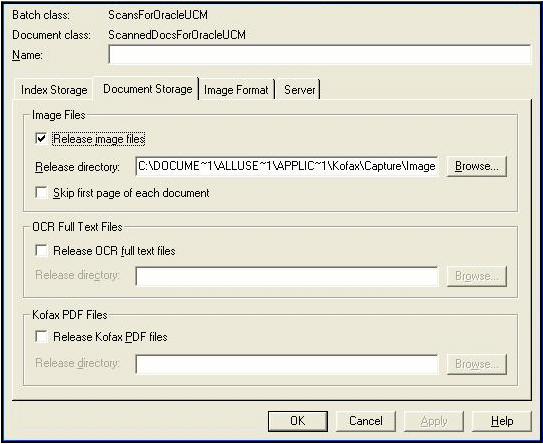The width and height of the screenshot is (543, 444).
Task: Check Release Kofax PDF files
Action: (41, 336)
